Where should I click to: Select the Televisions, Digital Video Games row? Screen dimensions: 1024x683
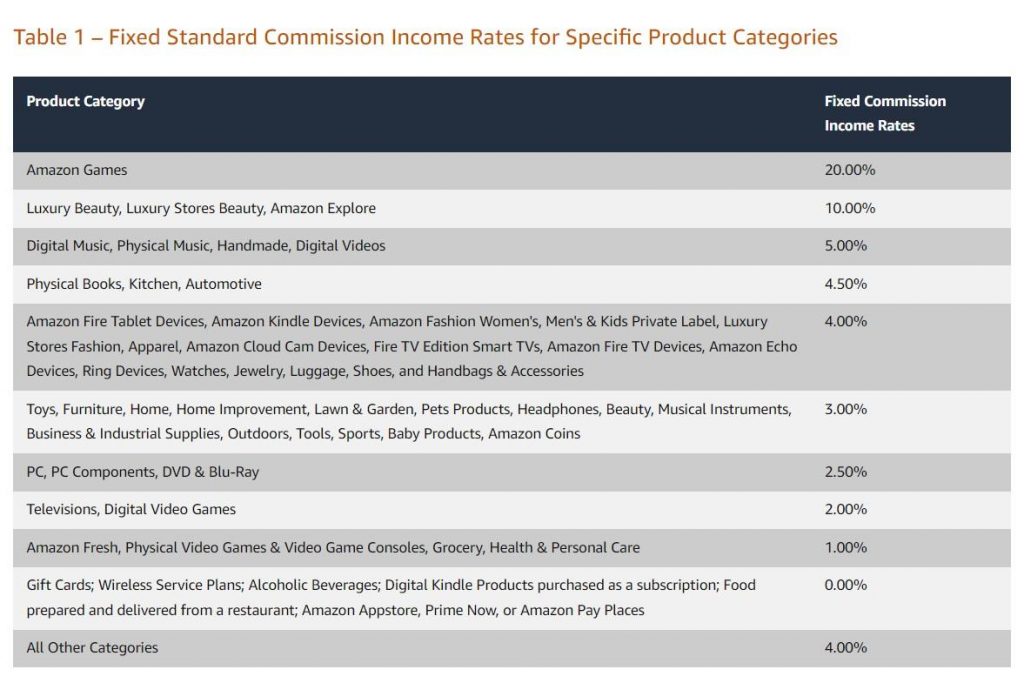pyautogui.click(x=131, y=509)
